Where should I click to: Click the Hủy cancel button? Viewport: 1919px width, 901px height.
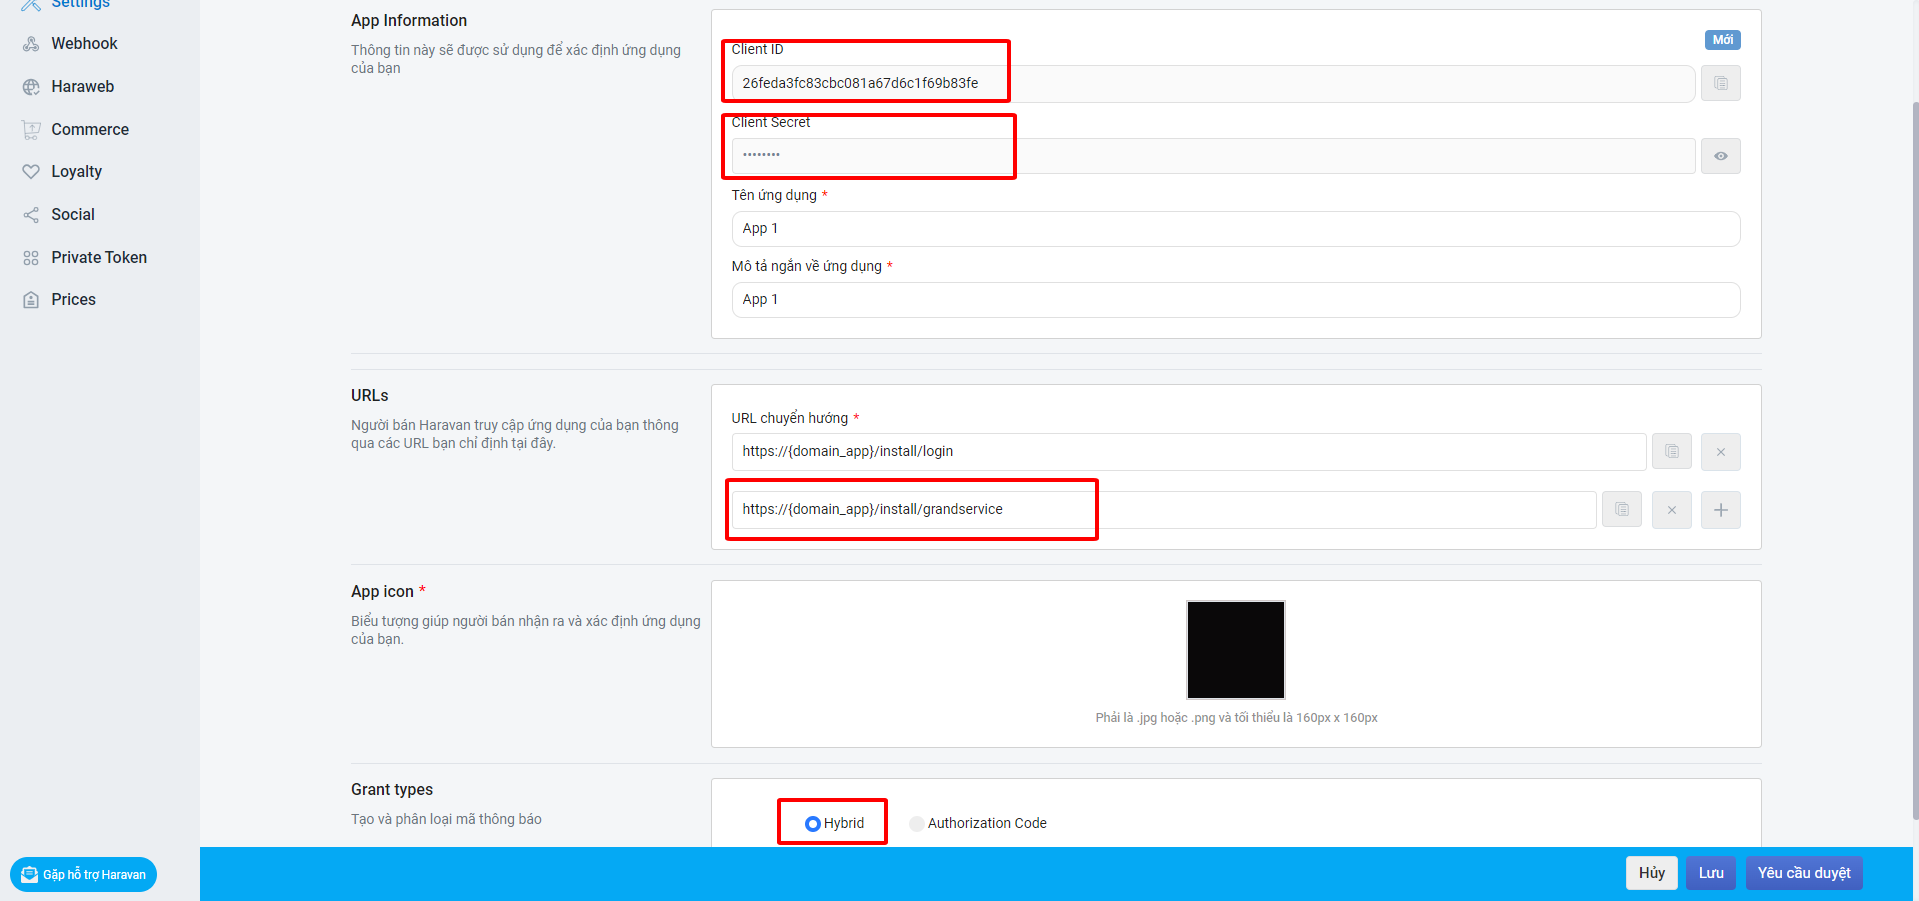click(1651, 873)
